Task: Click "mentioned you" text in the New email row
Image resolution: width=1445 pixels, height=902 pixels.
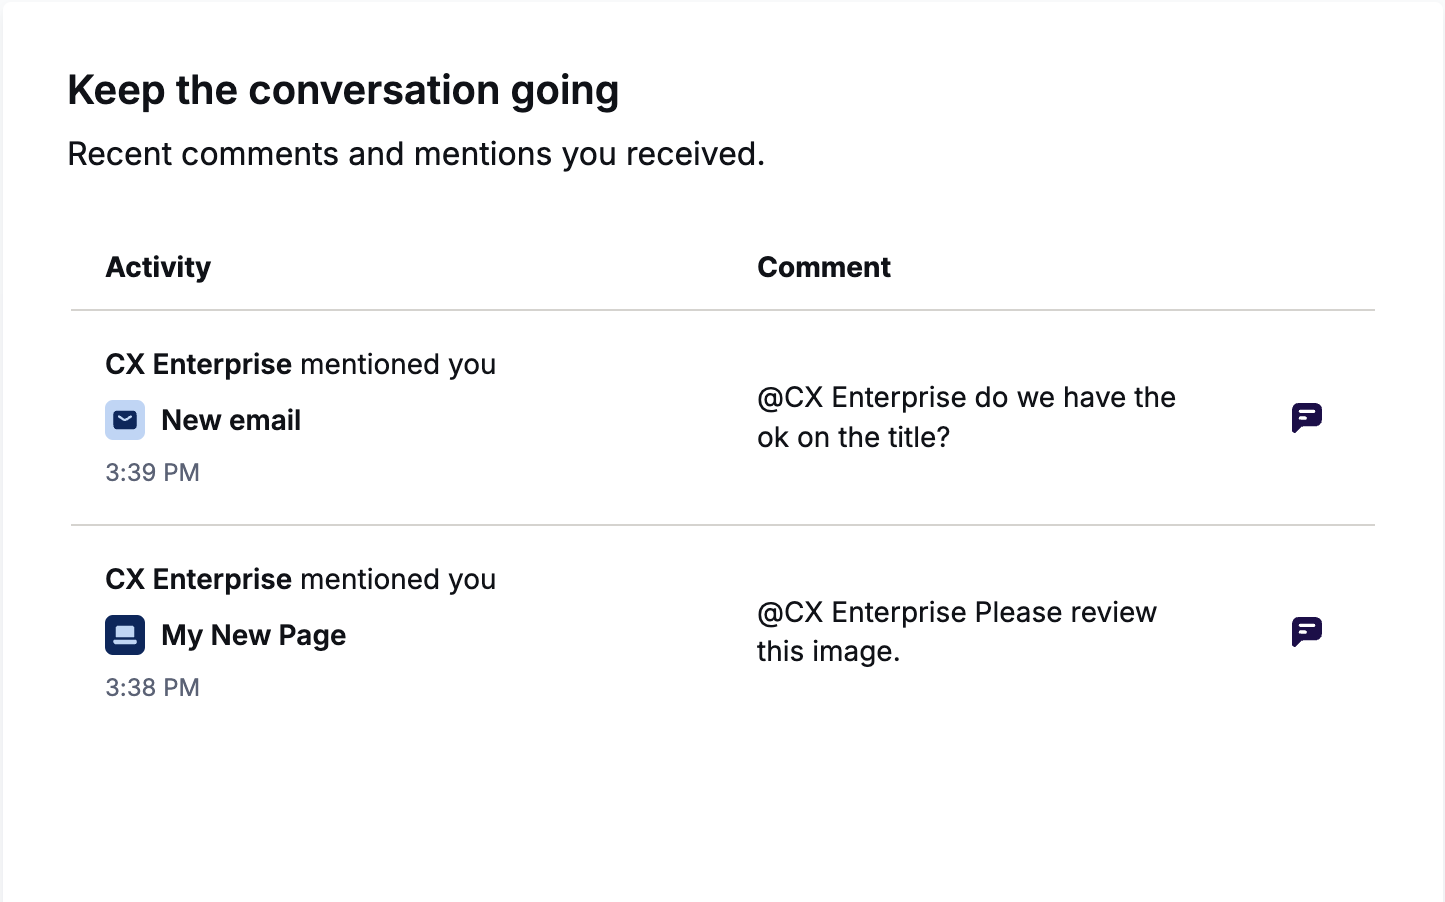Action: [x=398, y=364]
